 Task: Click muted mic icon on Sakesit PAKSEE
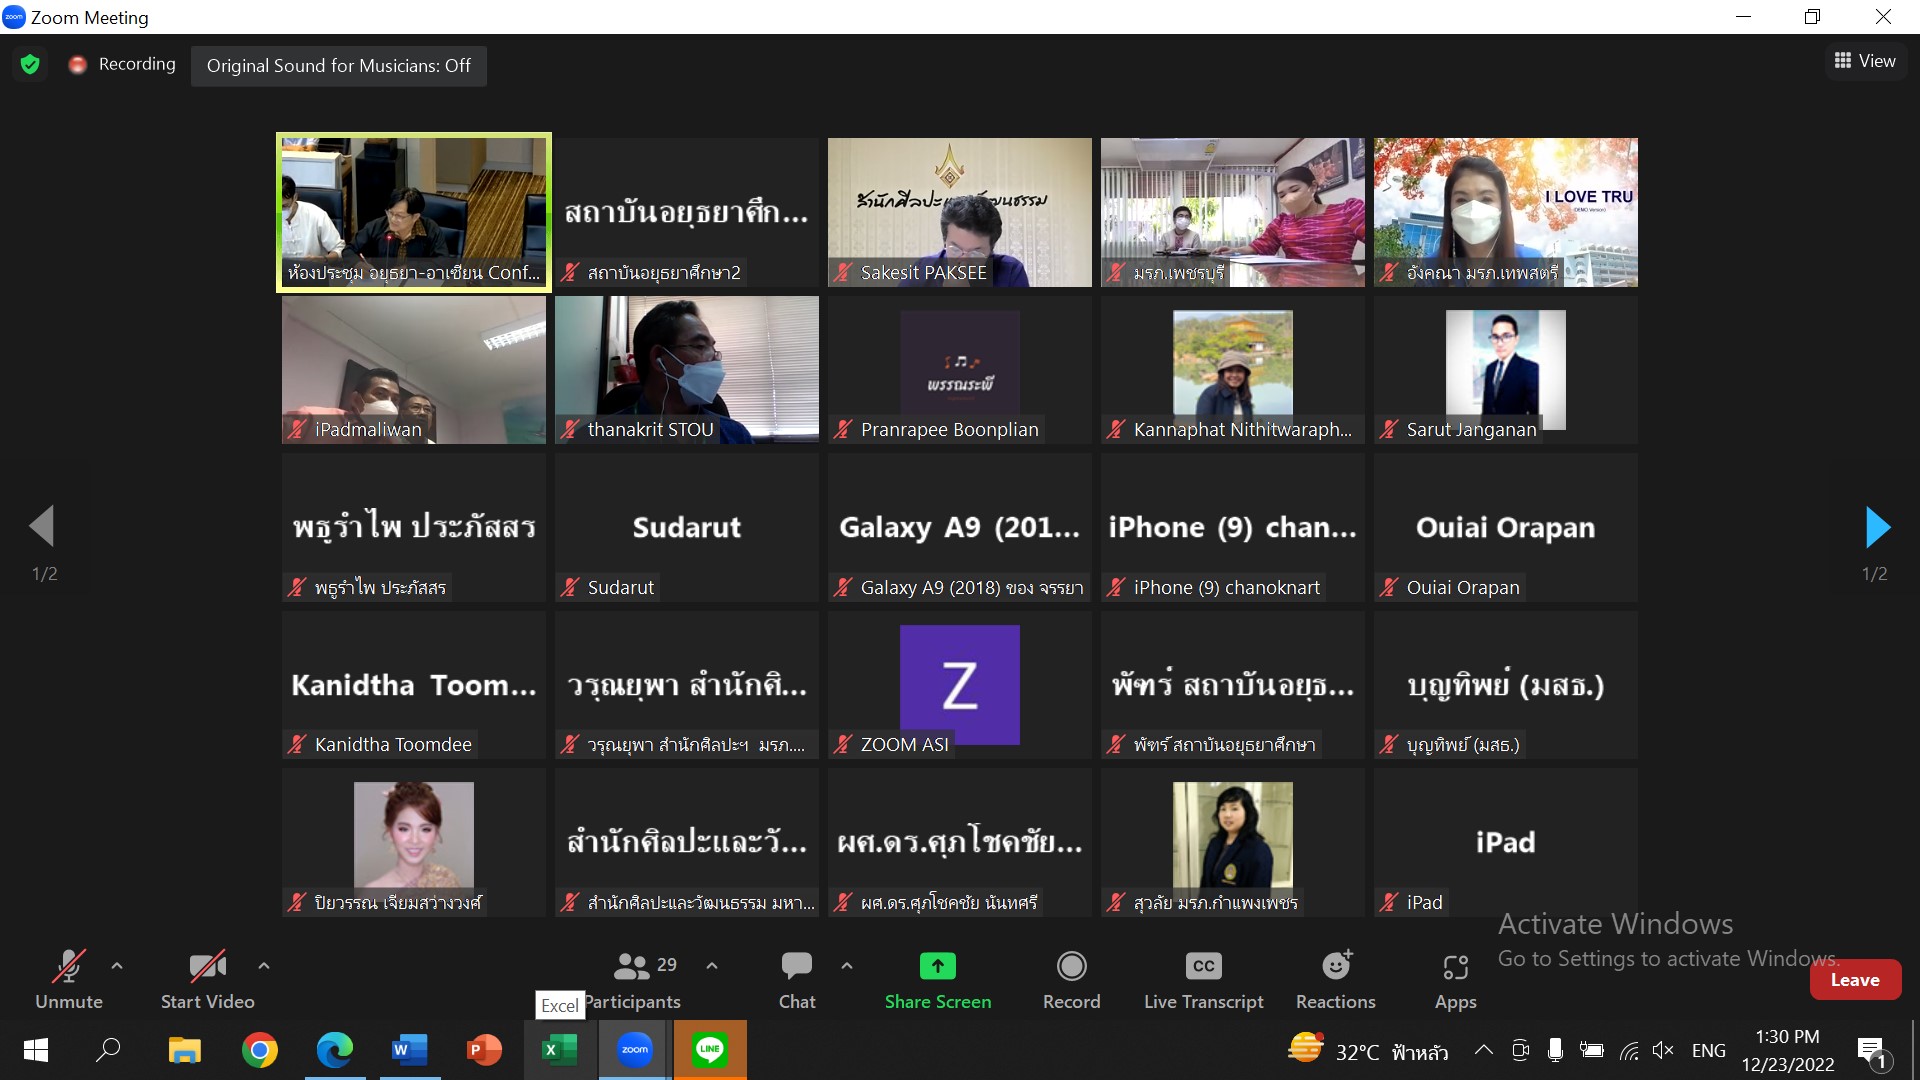[x=843, y=272]
